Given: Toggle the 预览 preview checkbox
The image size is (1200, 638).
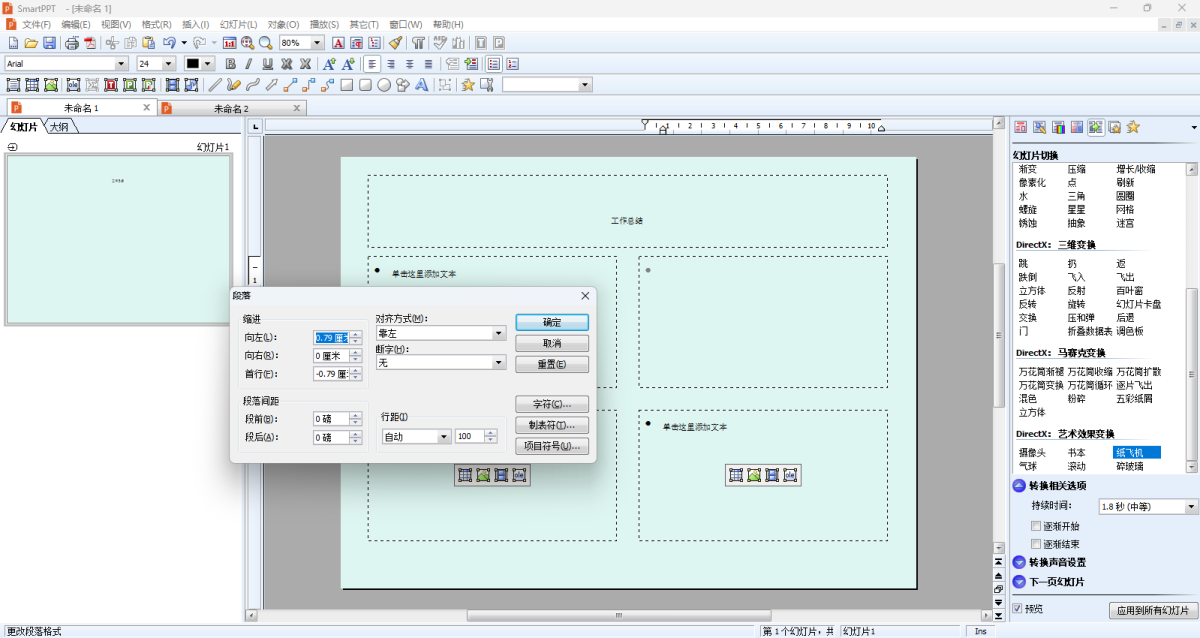Looking at the screenshot, I should click(x=1018, y=608).
